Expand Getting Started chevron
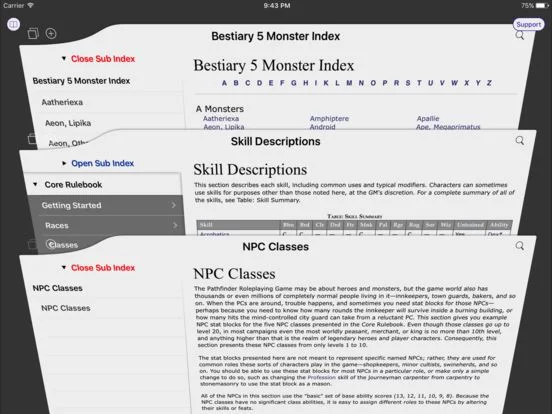Image resolution: width=552 pixels, height=414 pixels. point(174,205)
